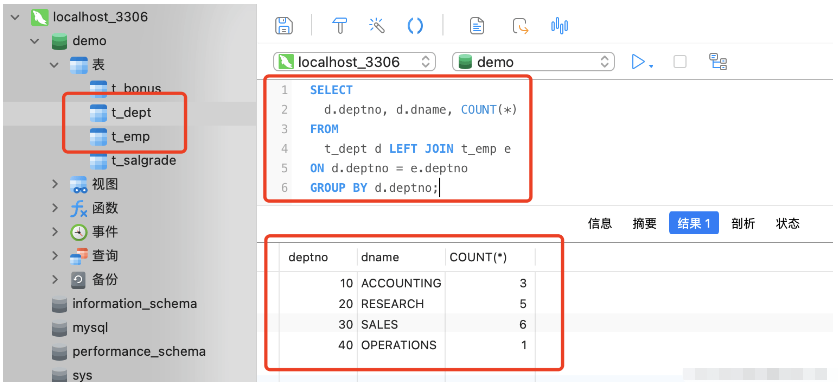
Task: Click the ACCOUNTING cell
Action: coord(401,283)
